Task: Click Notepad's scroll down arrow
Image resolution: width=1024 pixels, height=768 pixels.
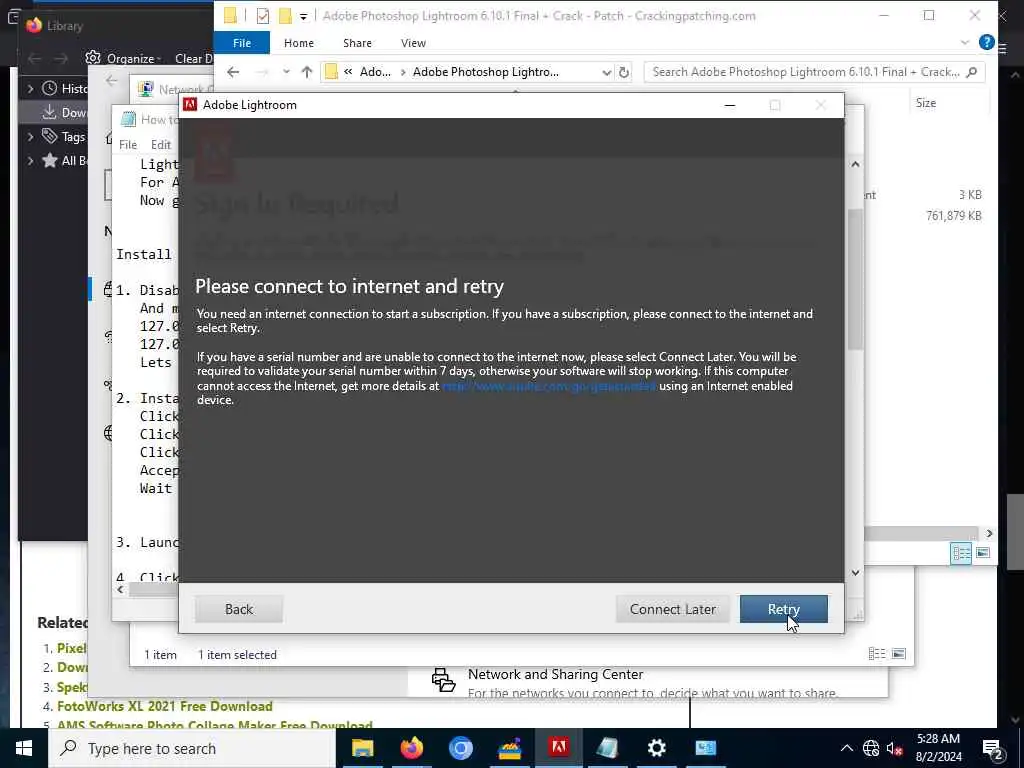Action: [x=855, y=572]
